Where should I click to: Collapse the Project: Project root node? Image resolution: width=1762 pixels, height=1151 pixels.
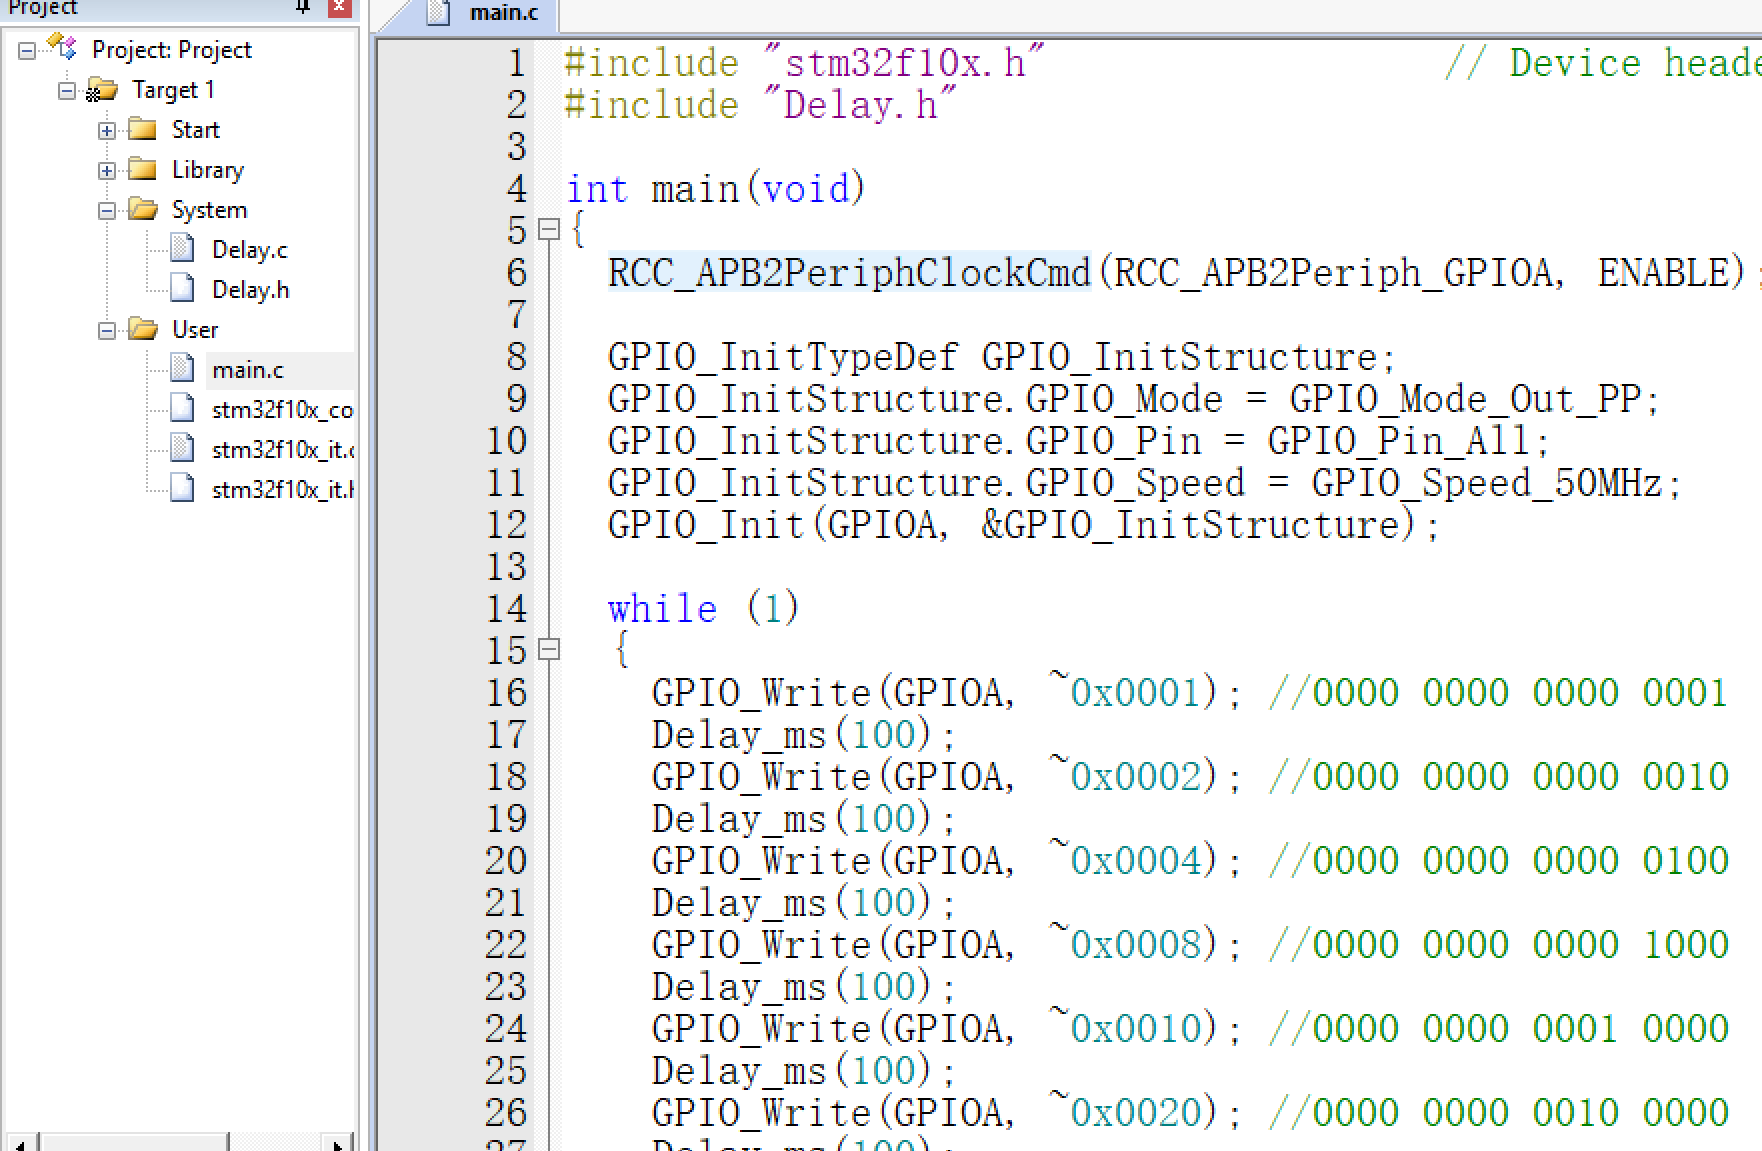(27, 50)
